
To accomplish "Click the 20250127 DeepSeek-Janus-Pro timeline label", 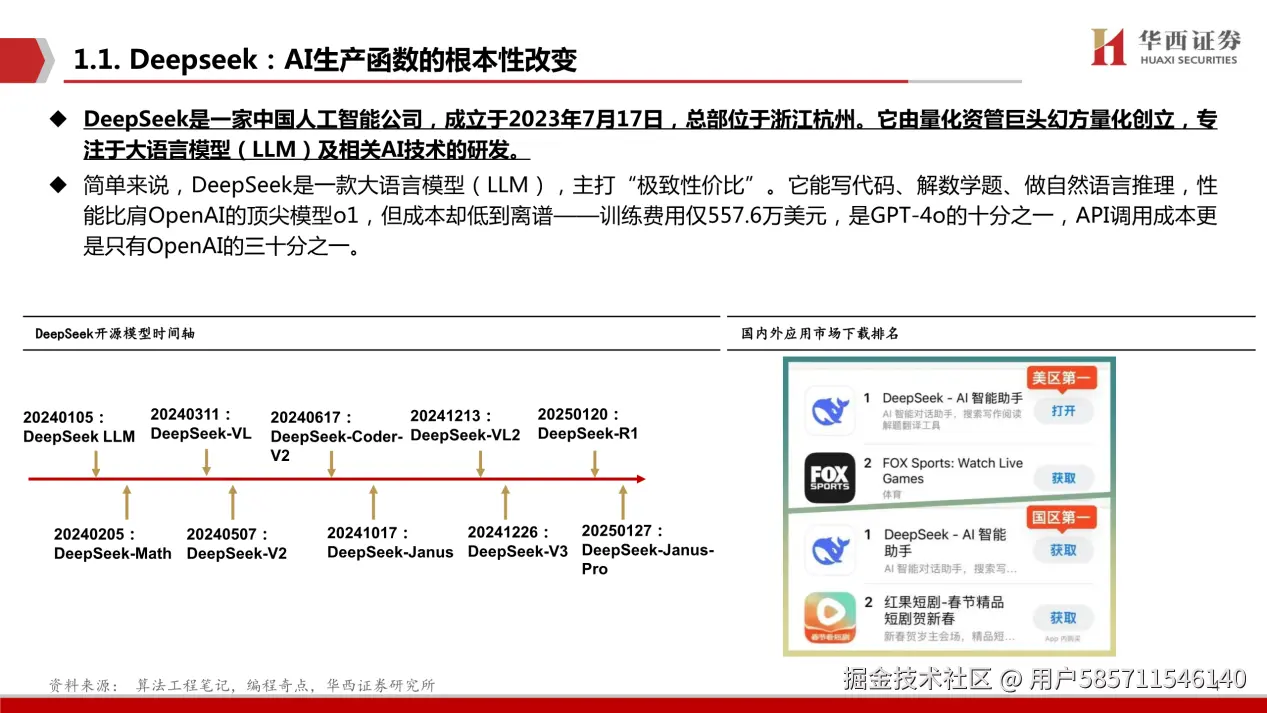I will 648,550.
